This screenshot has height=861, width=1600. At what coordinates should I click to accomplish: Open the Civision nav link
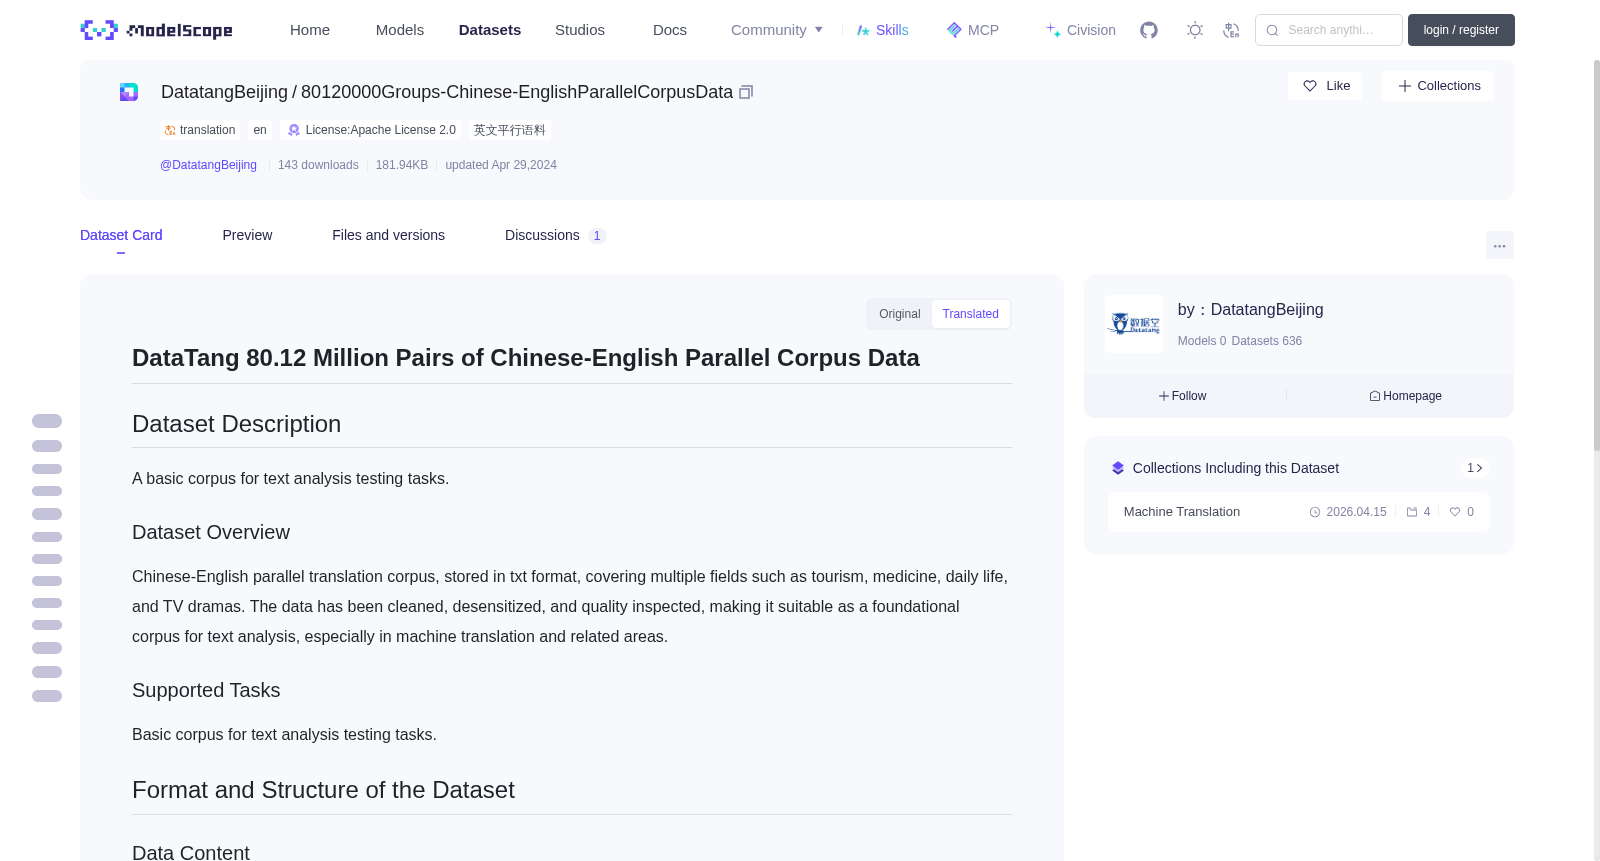point(1080,30)
